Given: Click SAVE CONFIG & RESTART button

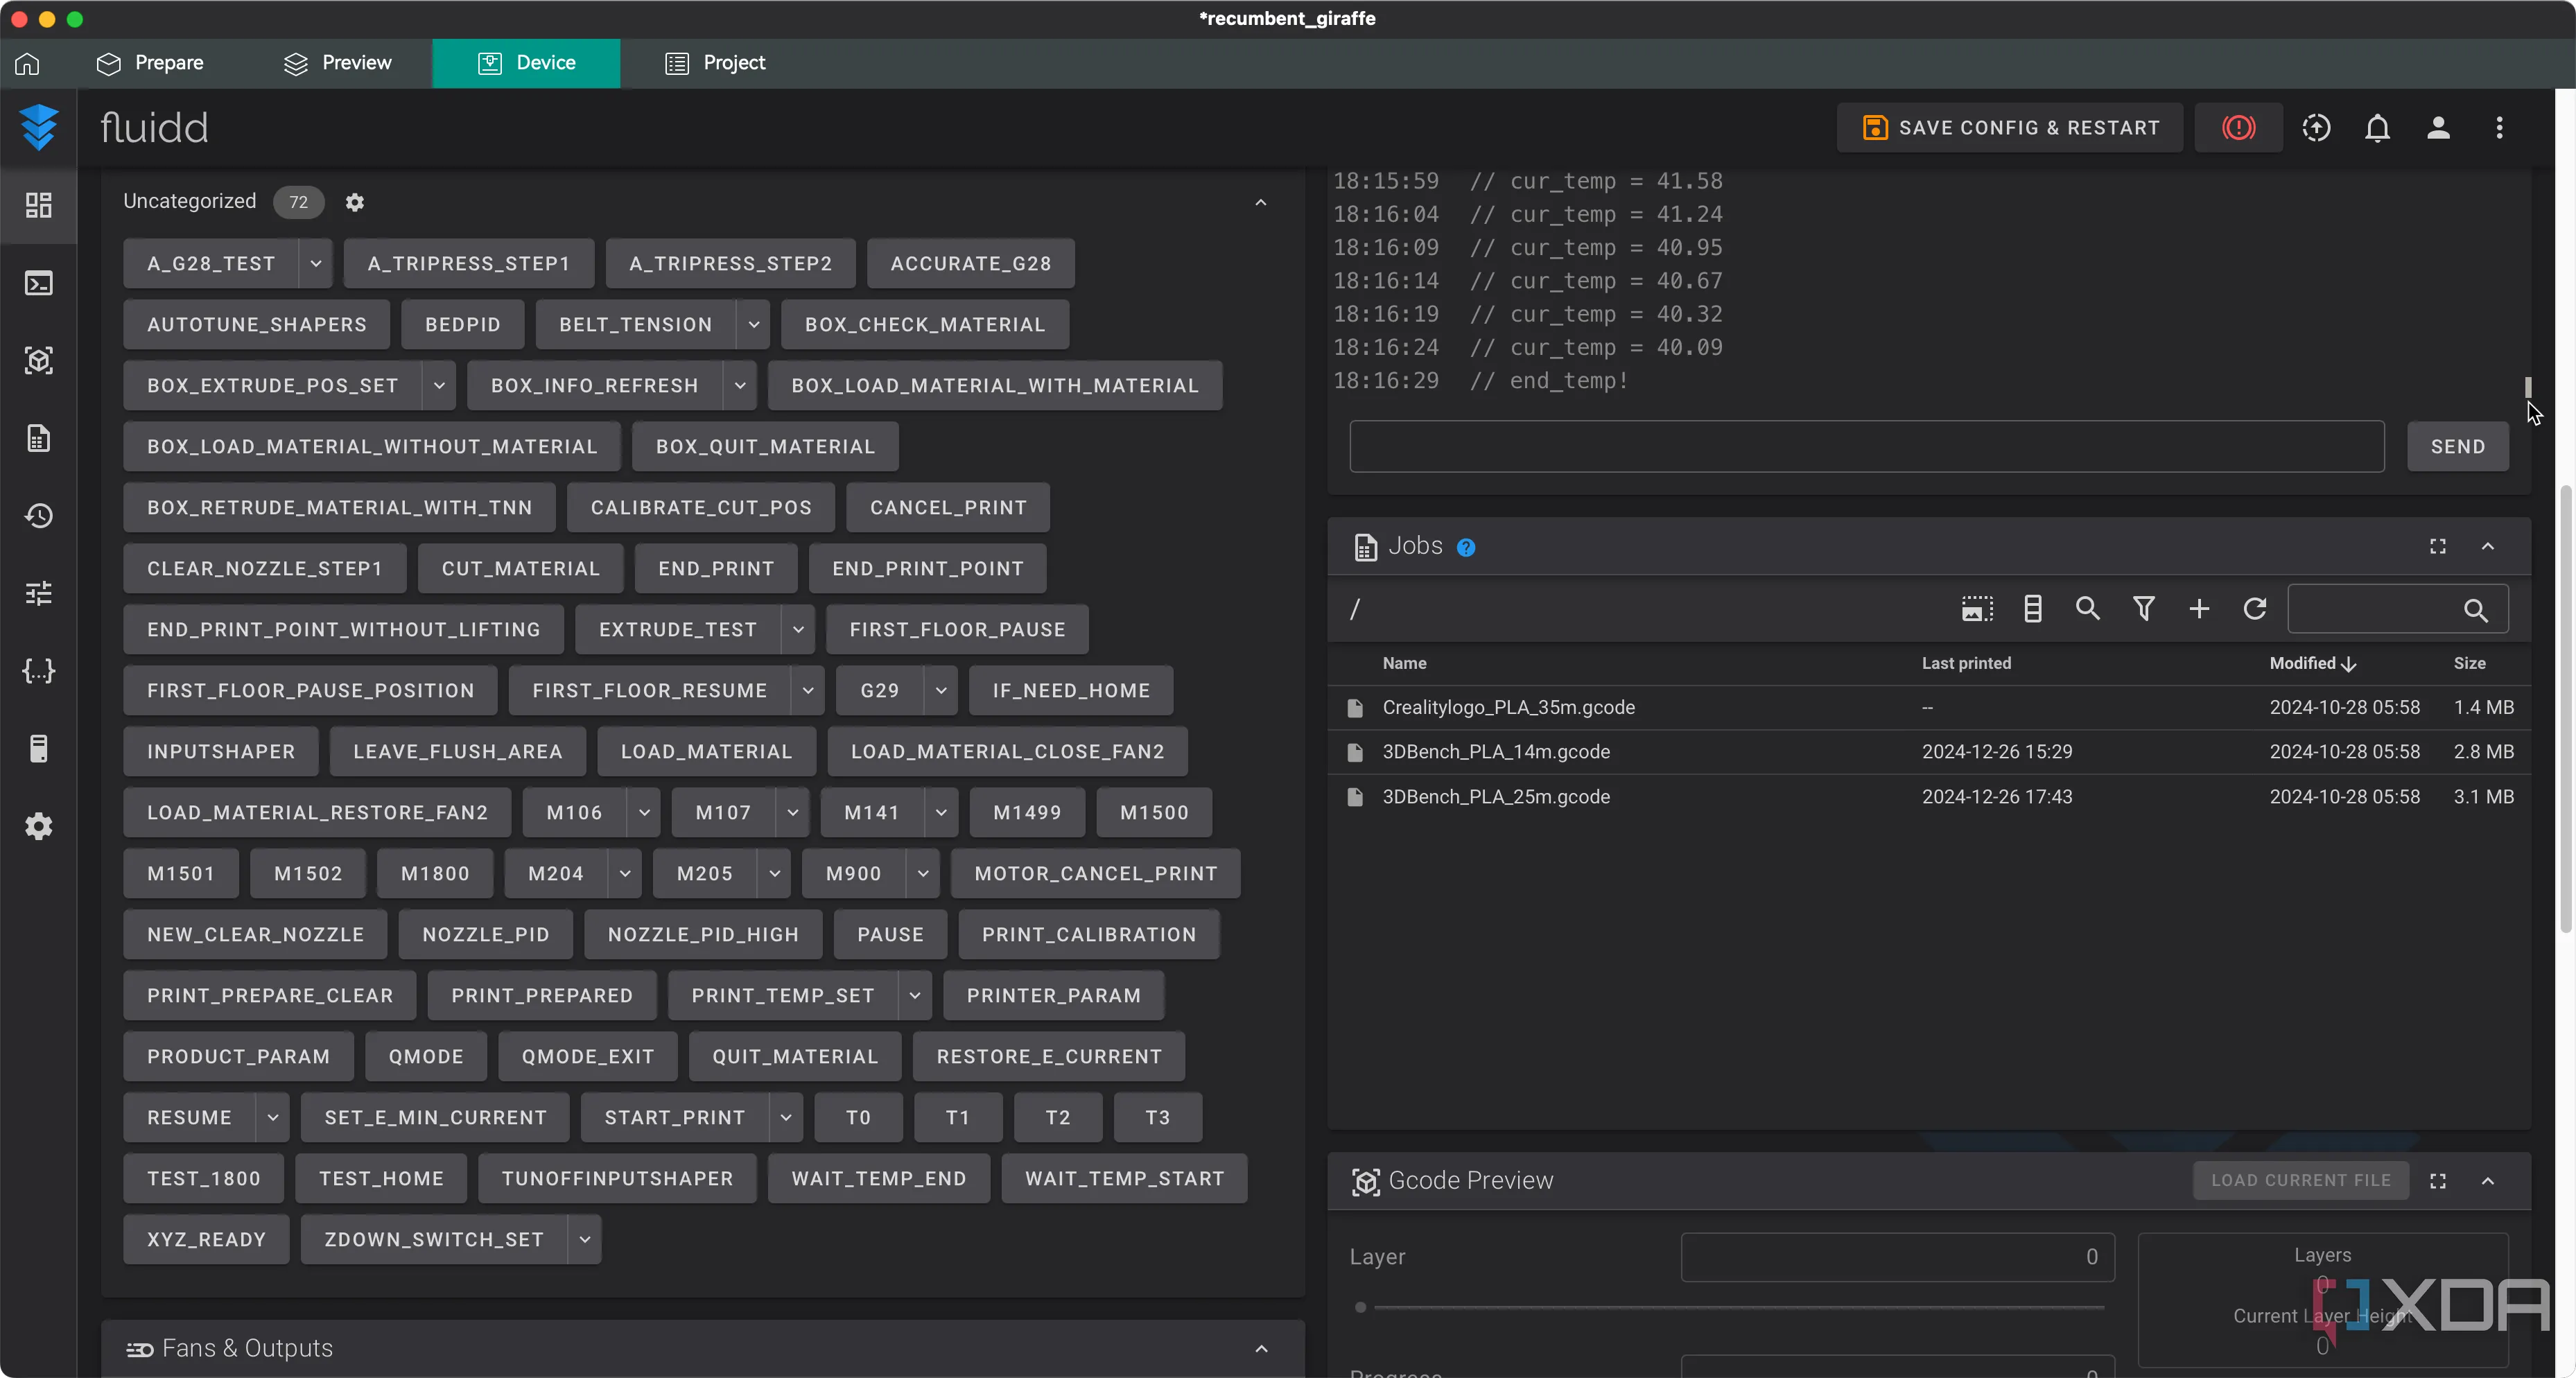Looking at the screenshot, I should pos(2010,127).
